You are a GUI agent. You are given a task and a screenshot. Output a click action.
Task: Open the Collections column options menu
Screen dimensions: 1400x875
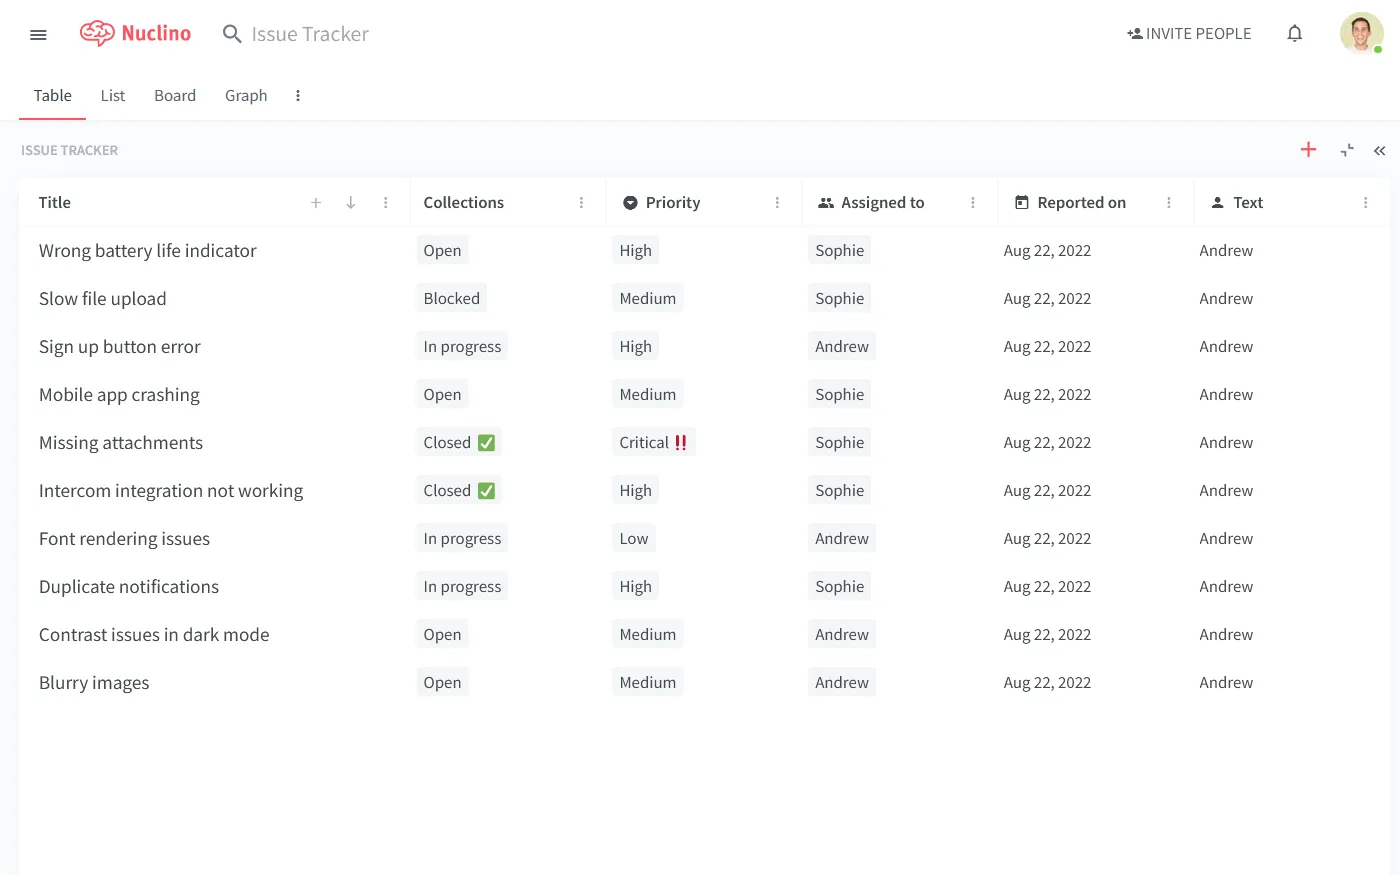point(581,202)
